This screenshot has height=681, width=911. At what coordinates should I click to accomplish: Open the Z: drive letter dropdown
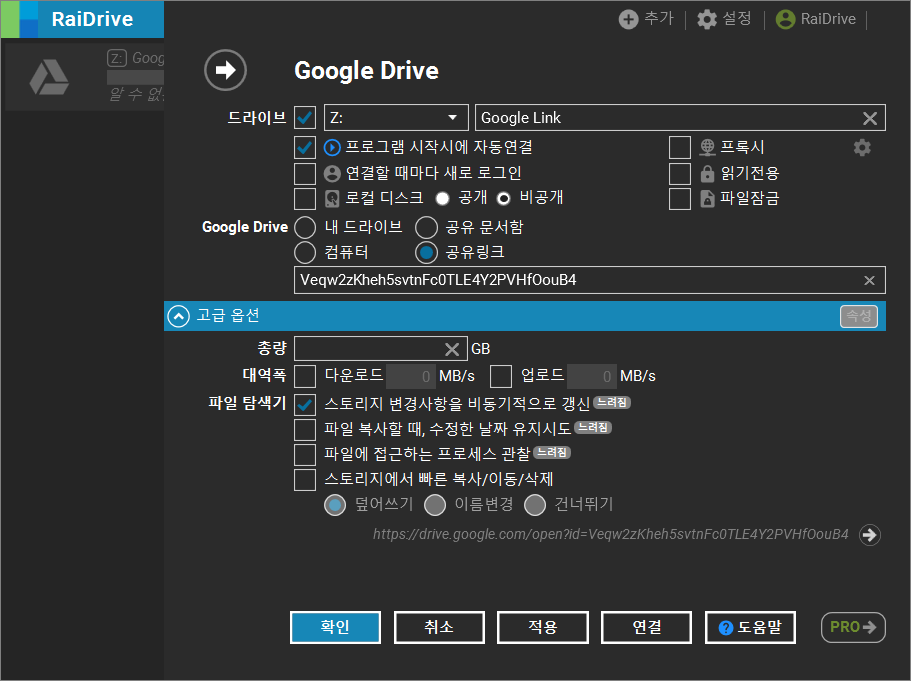coord(396,118)
